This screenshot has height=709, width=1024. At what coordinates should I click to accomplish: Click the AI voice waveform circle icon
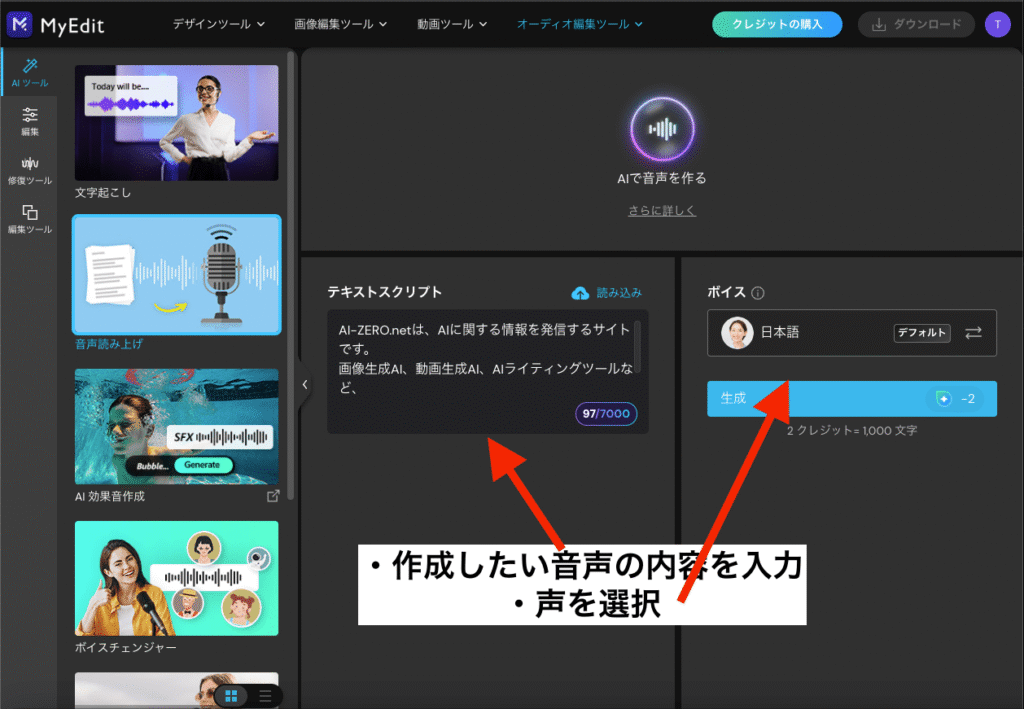click(x=662, y=129)
